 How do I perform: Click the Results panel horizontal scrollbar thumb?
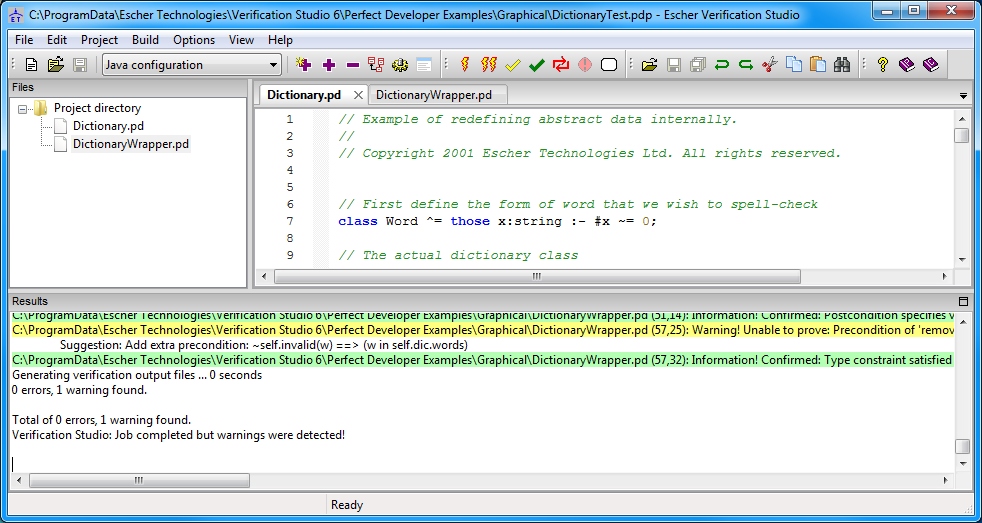tap(138, 481)
